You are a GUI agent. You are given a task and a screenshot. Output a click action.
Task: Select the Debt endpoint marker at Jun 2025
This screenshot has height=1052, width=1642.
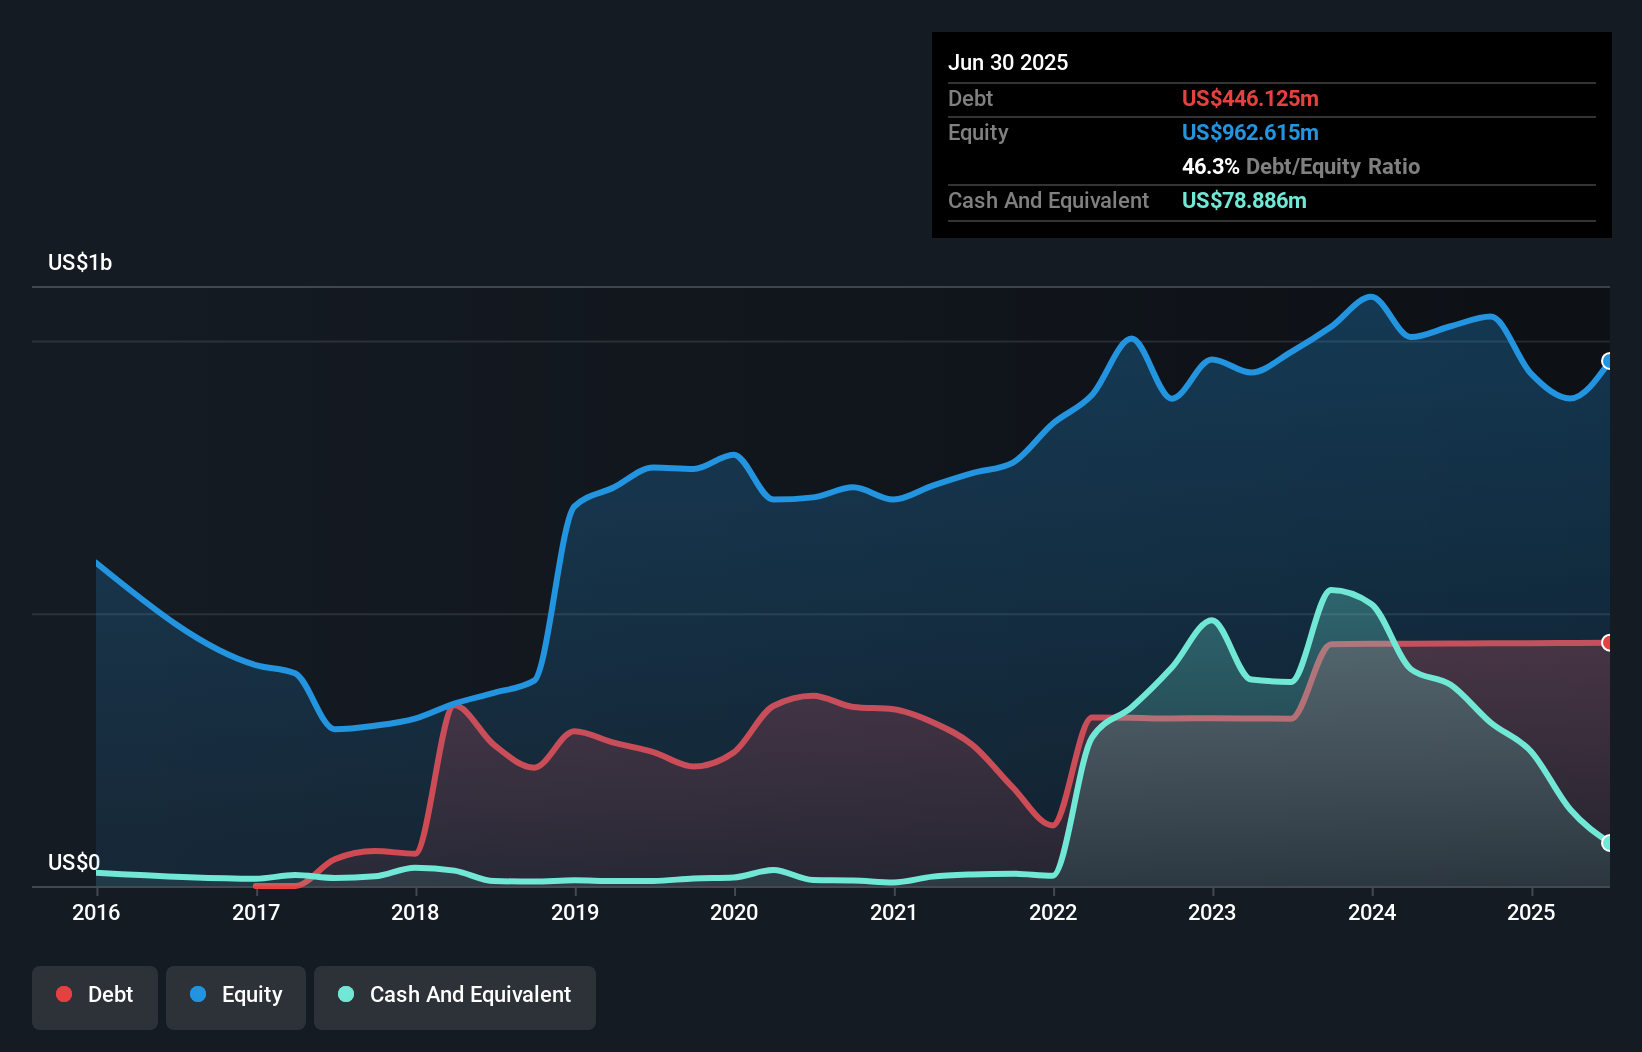1608,643
